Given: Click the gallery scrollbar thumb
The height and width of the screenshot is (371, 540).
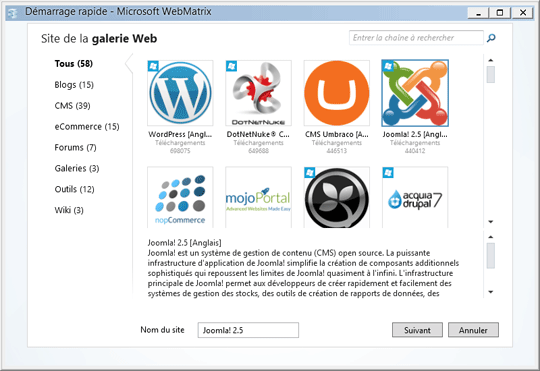Looking at the screenshot, I should click(491, 74).
